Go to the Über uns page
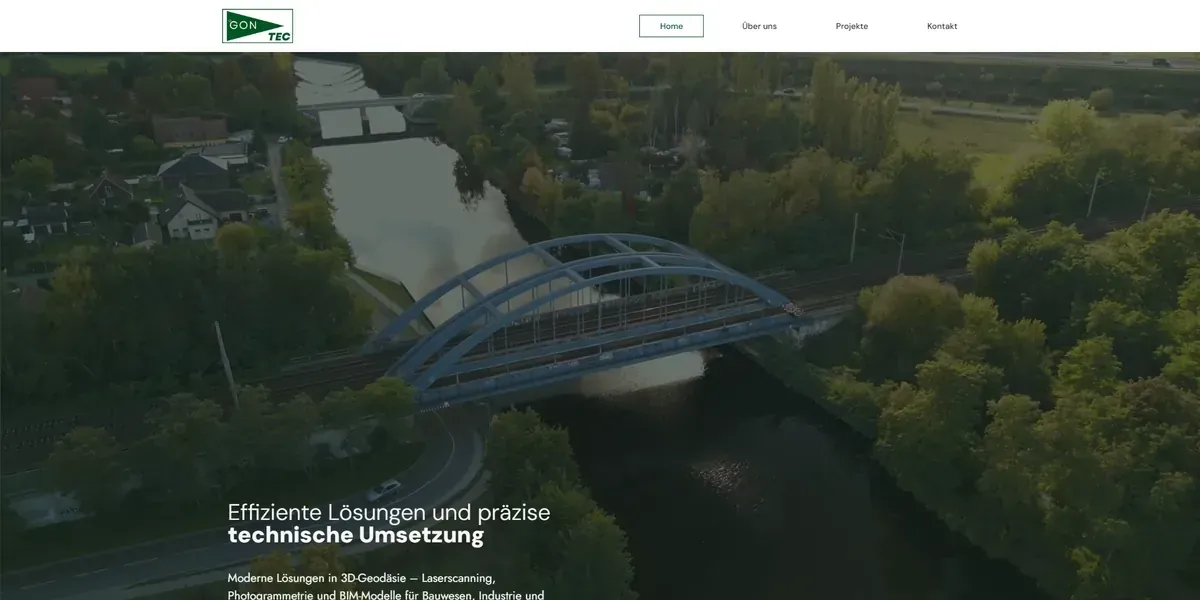Screen dimensions: 1200x600 pyautogui.click(x=759, y=26)
